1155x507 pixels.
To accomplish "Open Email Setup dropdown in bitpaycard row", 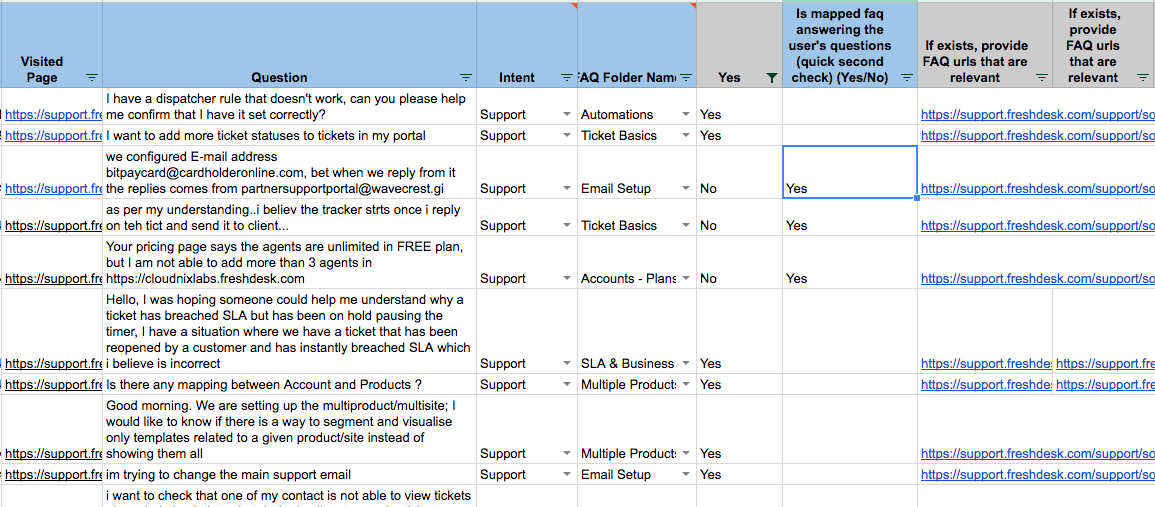I will click(x=686, y=189).
